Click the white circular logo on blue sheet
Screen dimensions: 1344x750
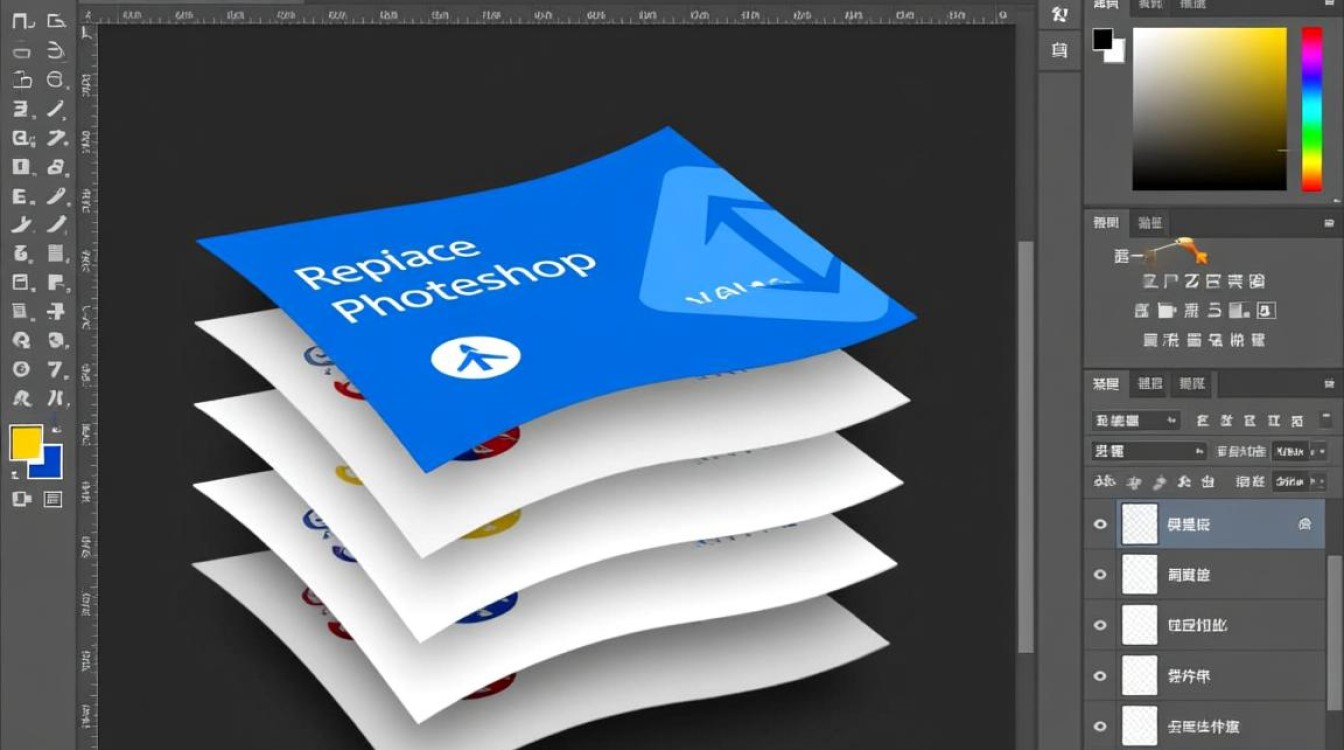tap(476, 357)
